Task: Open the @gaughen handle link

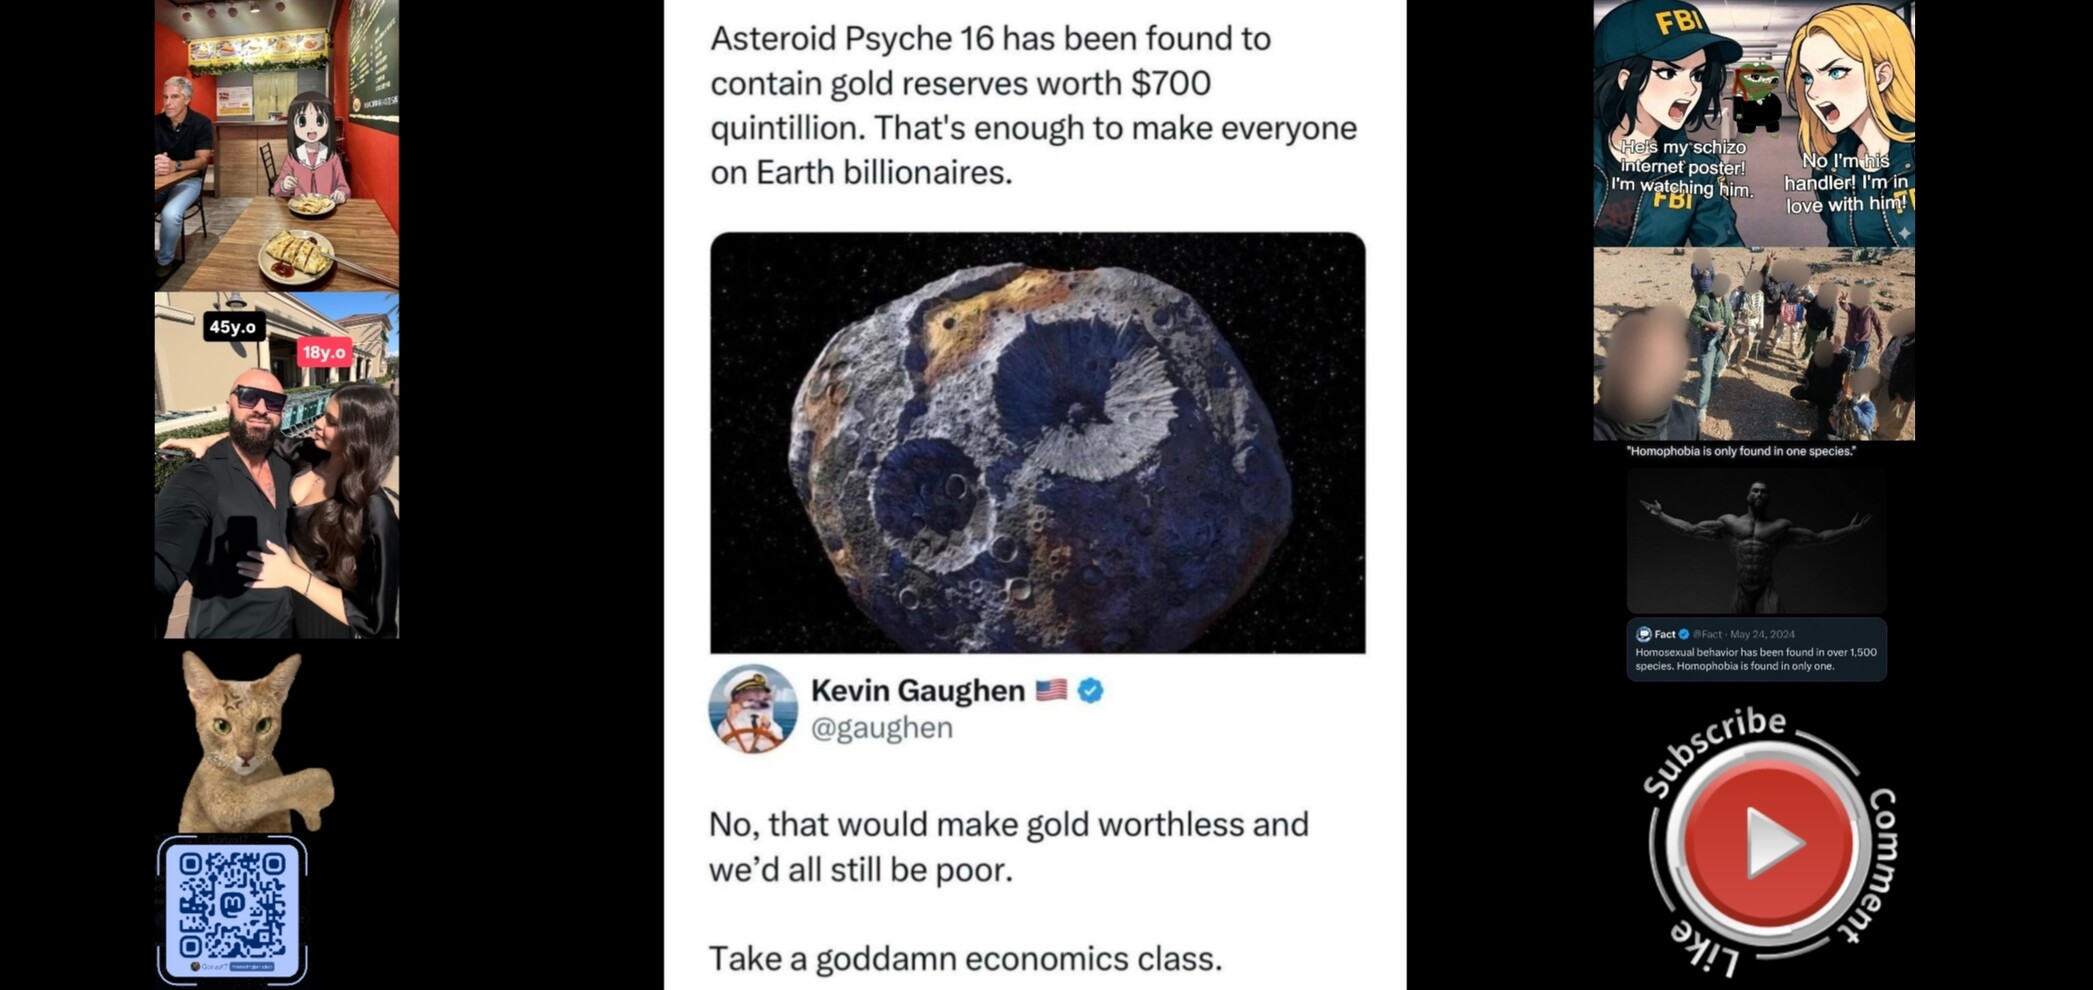Action: (881, 728)
